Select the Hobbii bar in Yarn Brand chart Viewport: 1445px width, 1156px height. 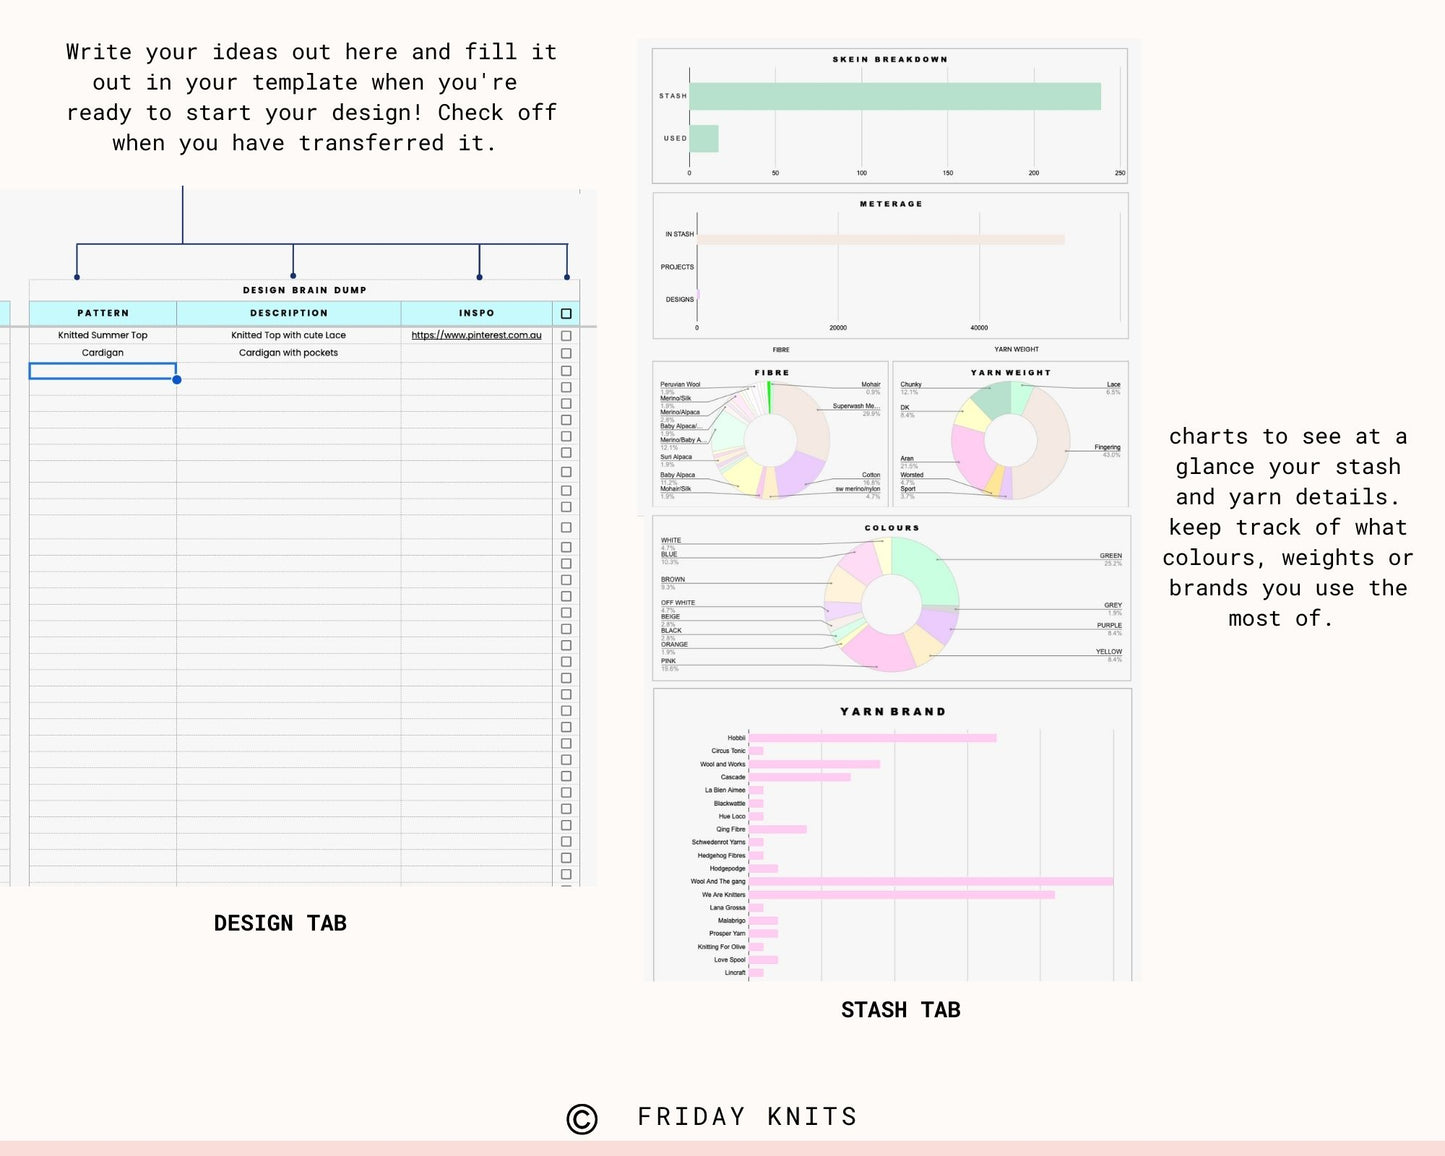(x=872, y=738)
